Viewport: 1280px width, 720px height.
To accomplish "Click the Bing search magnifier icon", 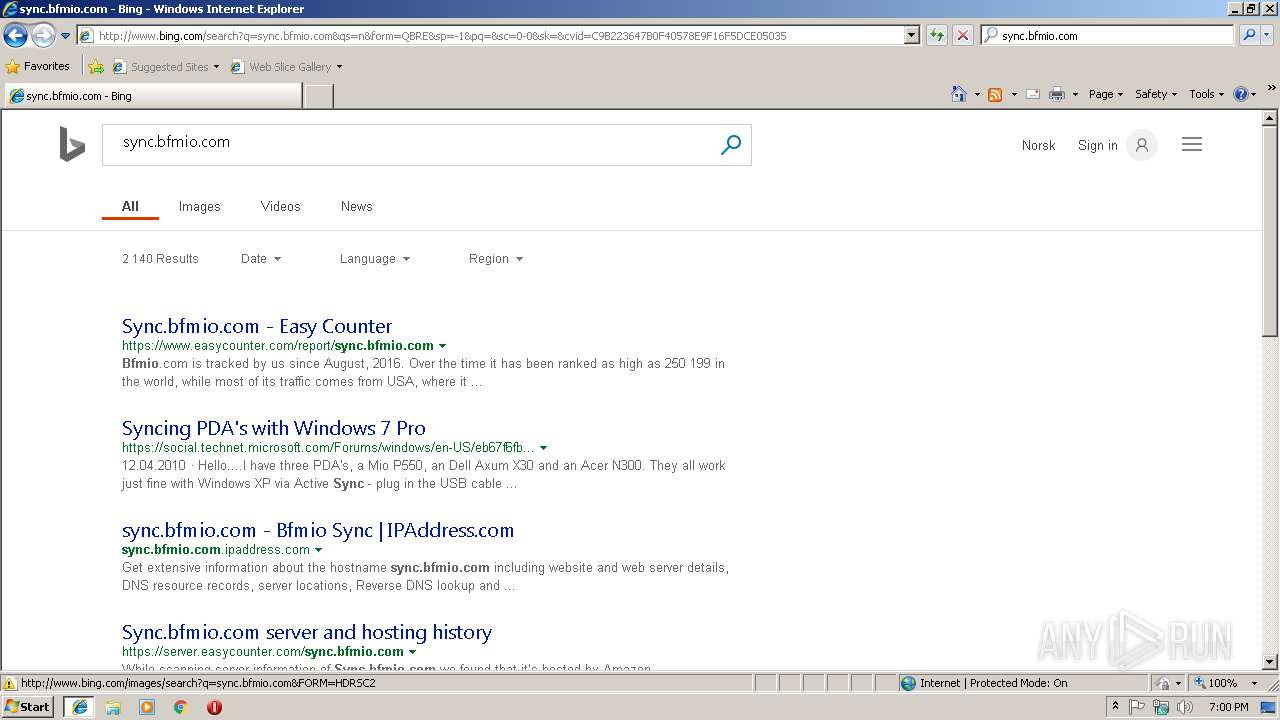I will click(x=731, y=145).
